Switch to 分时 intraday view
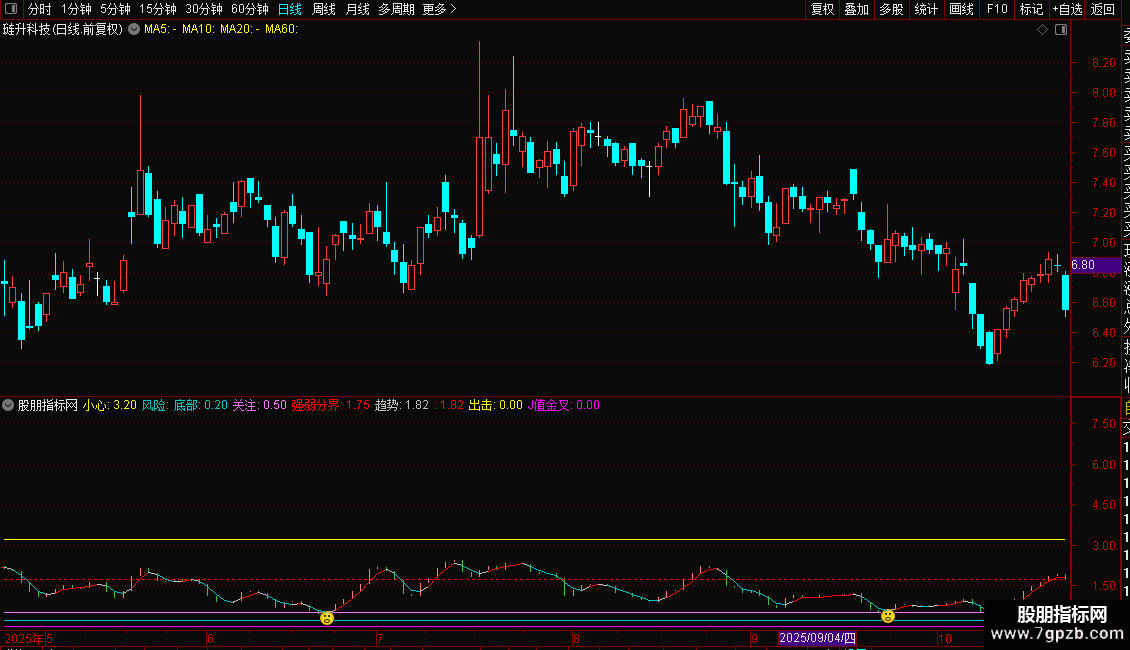This screenshot has width=1130, height=650. (40, 9)
